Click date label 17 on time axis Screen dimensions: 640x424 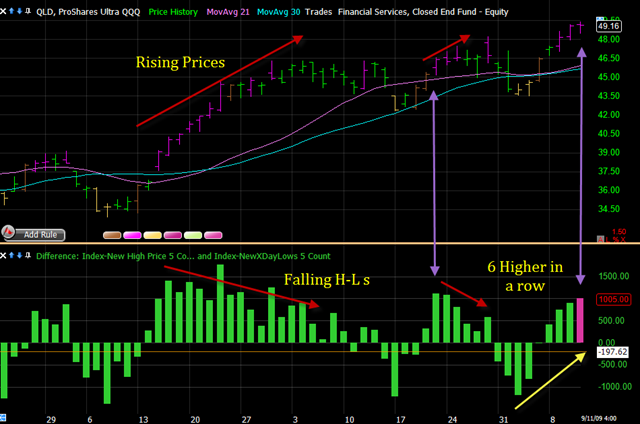click(400, 420)
